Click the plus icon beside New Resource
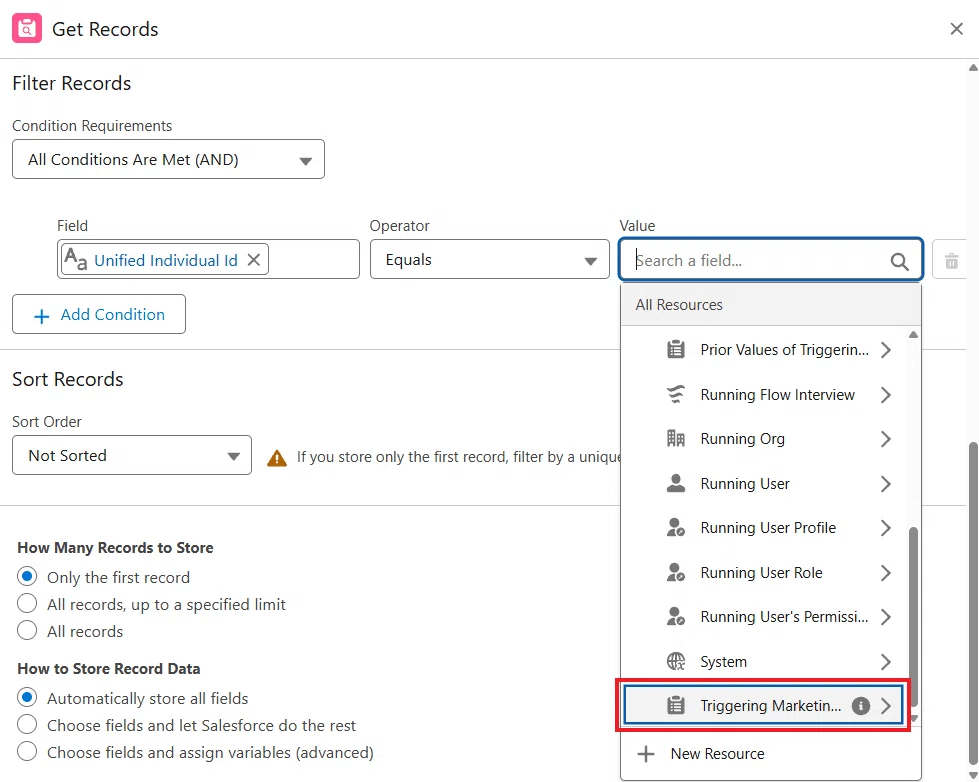The image size is (979, 782). click(646, 754)
